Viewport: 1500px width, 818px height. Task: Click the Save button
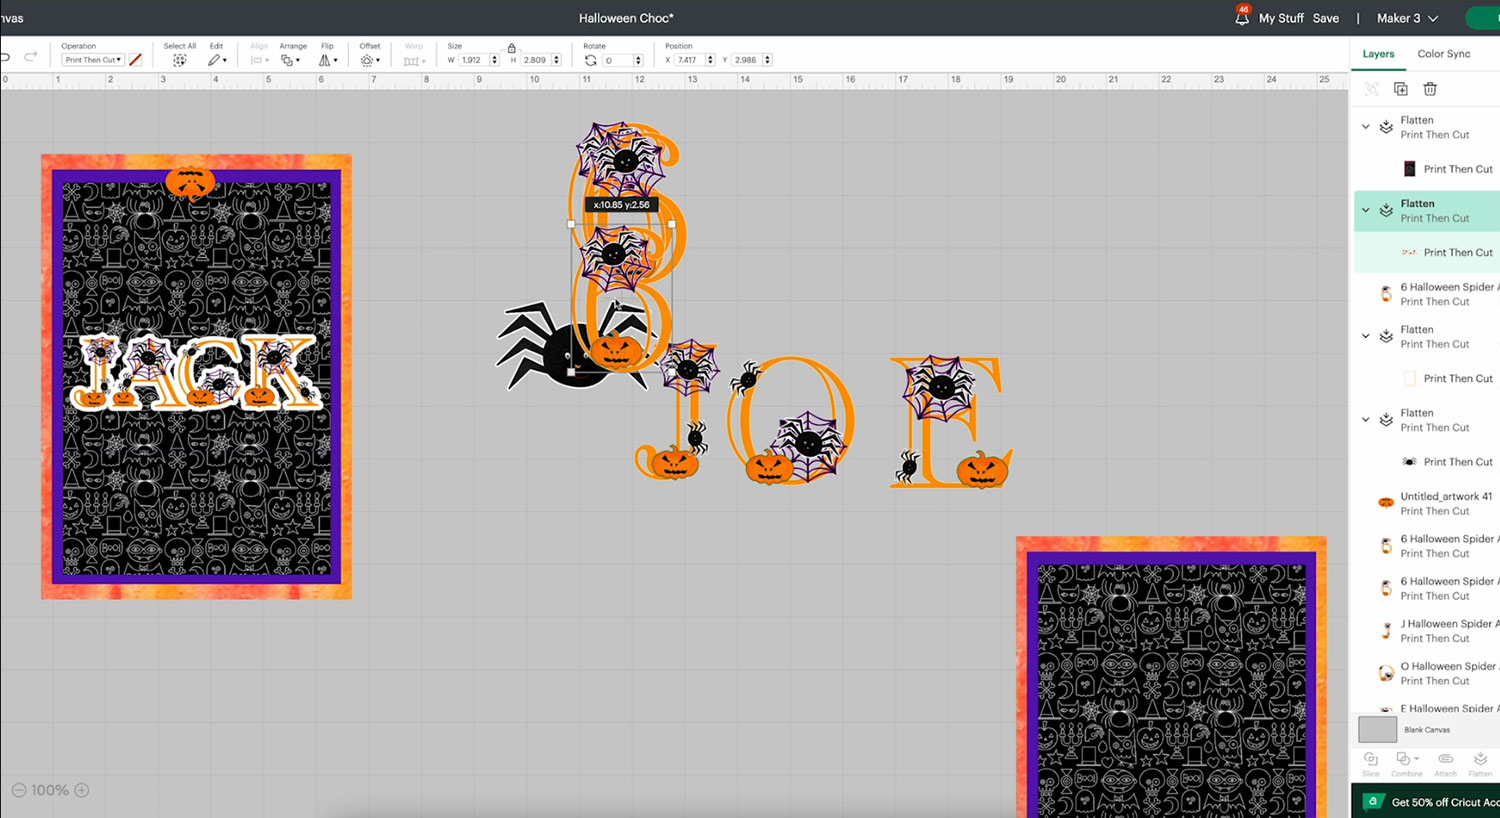pyautogui.click(x=1325, y=18)
